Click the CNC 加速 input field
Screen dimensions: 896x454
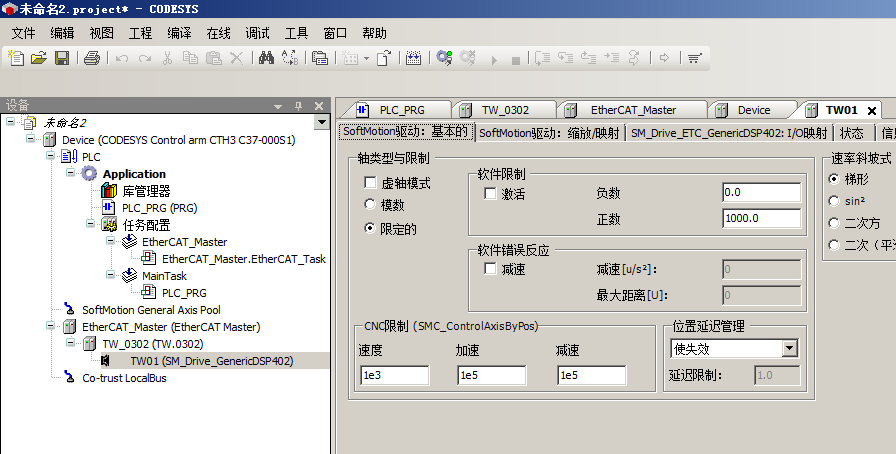(491, 375)
